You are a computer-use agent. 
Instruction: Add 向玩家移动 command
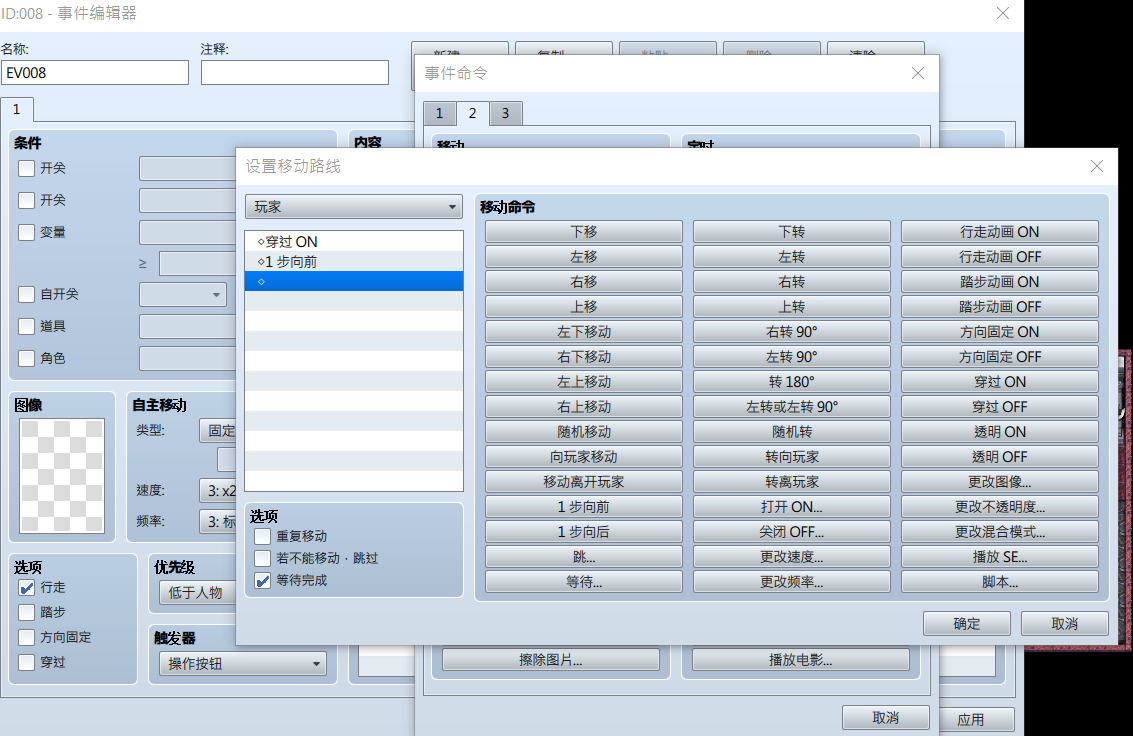click(583, 457)
